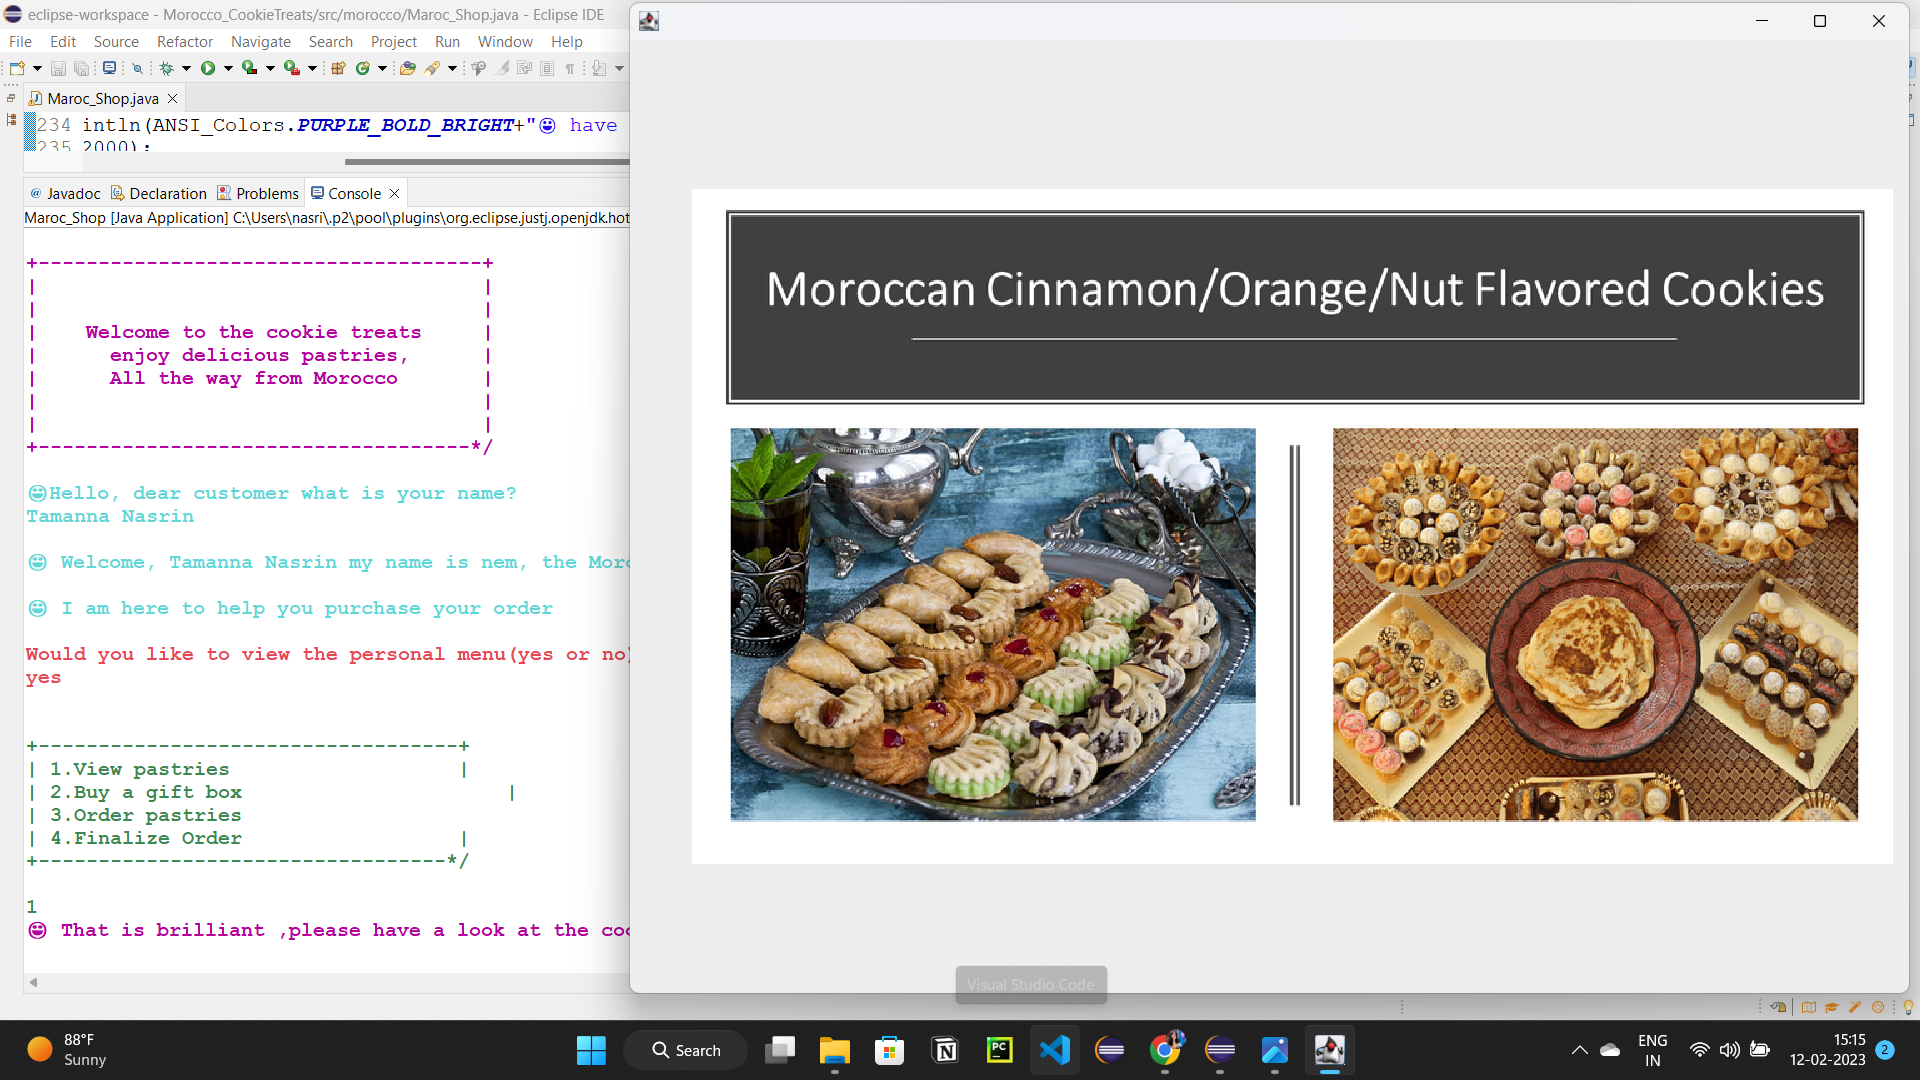
Task: Run the Maroc_Shop application
Action: (x=208, y=68)
